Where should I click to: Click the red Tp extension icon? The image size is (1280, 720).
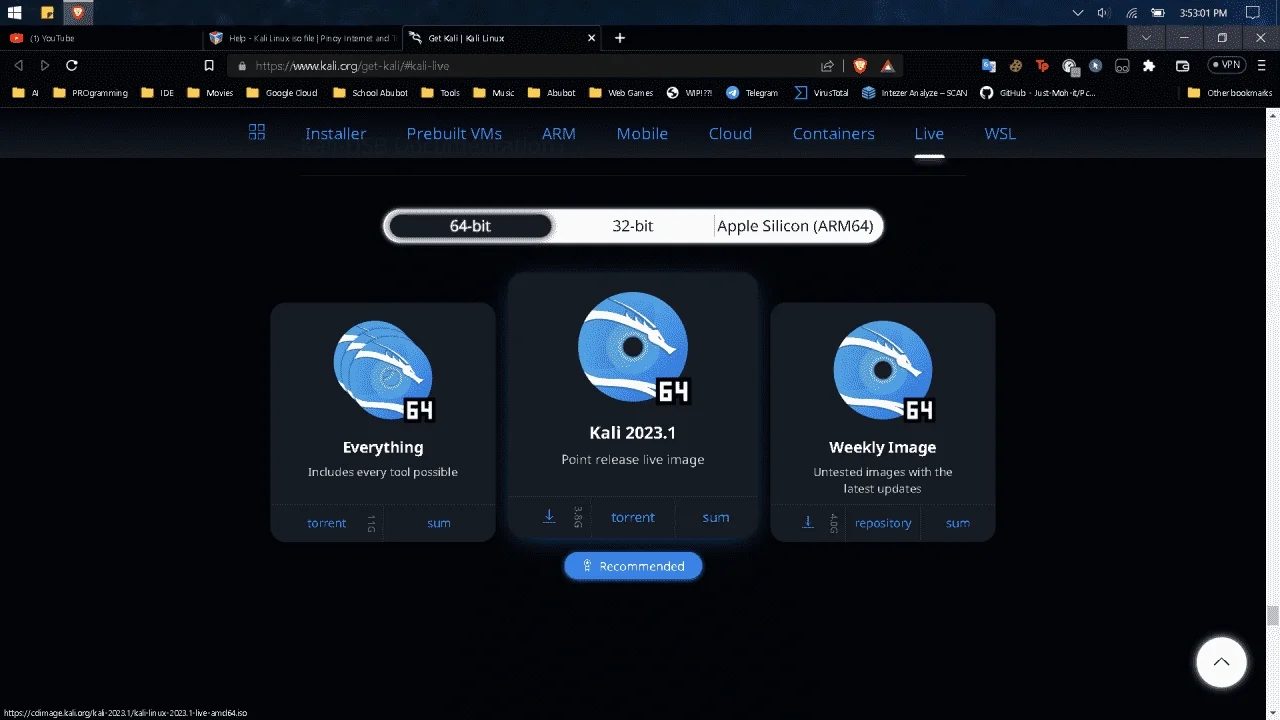[x=1042, y=66]
